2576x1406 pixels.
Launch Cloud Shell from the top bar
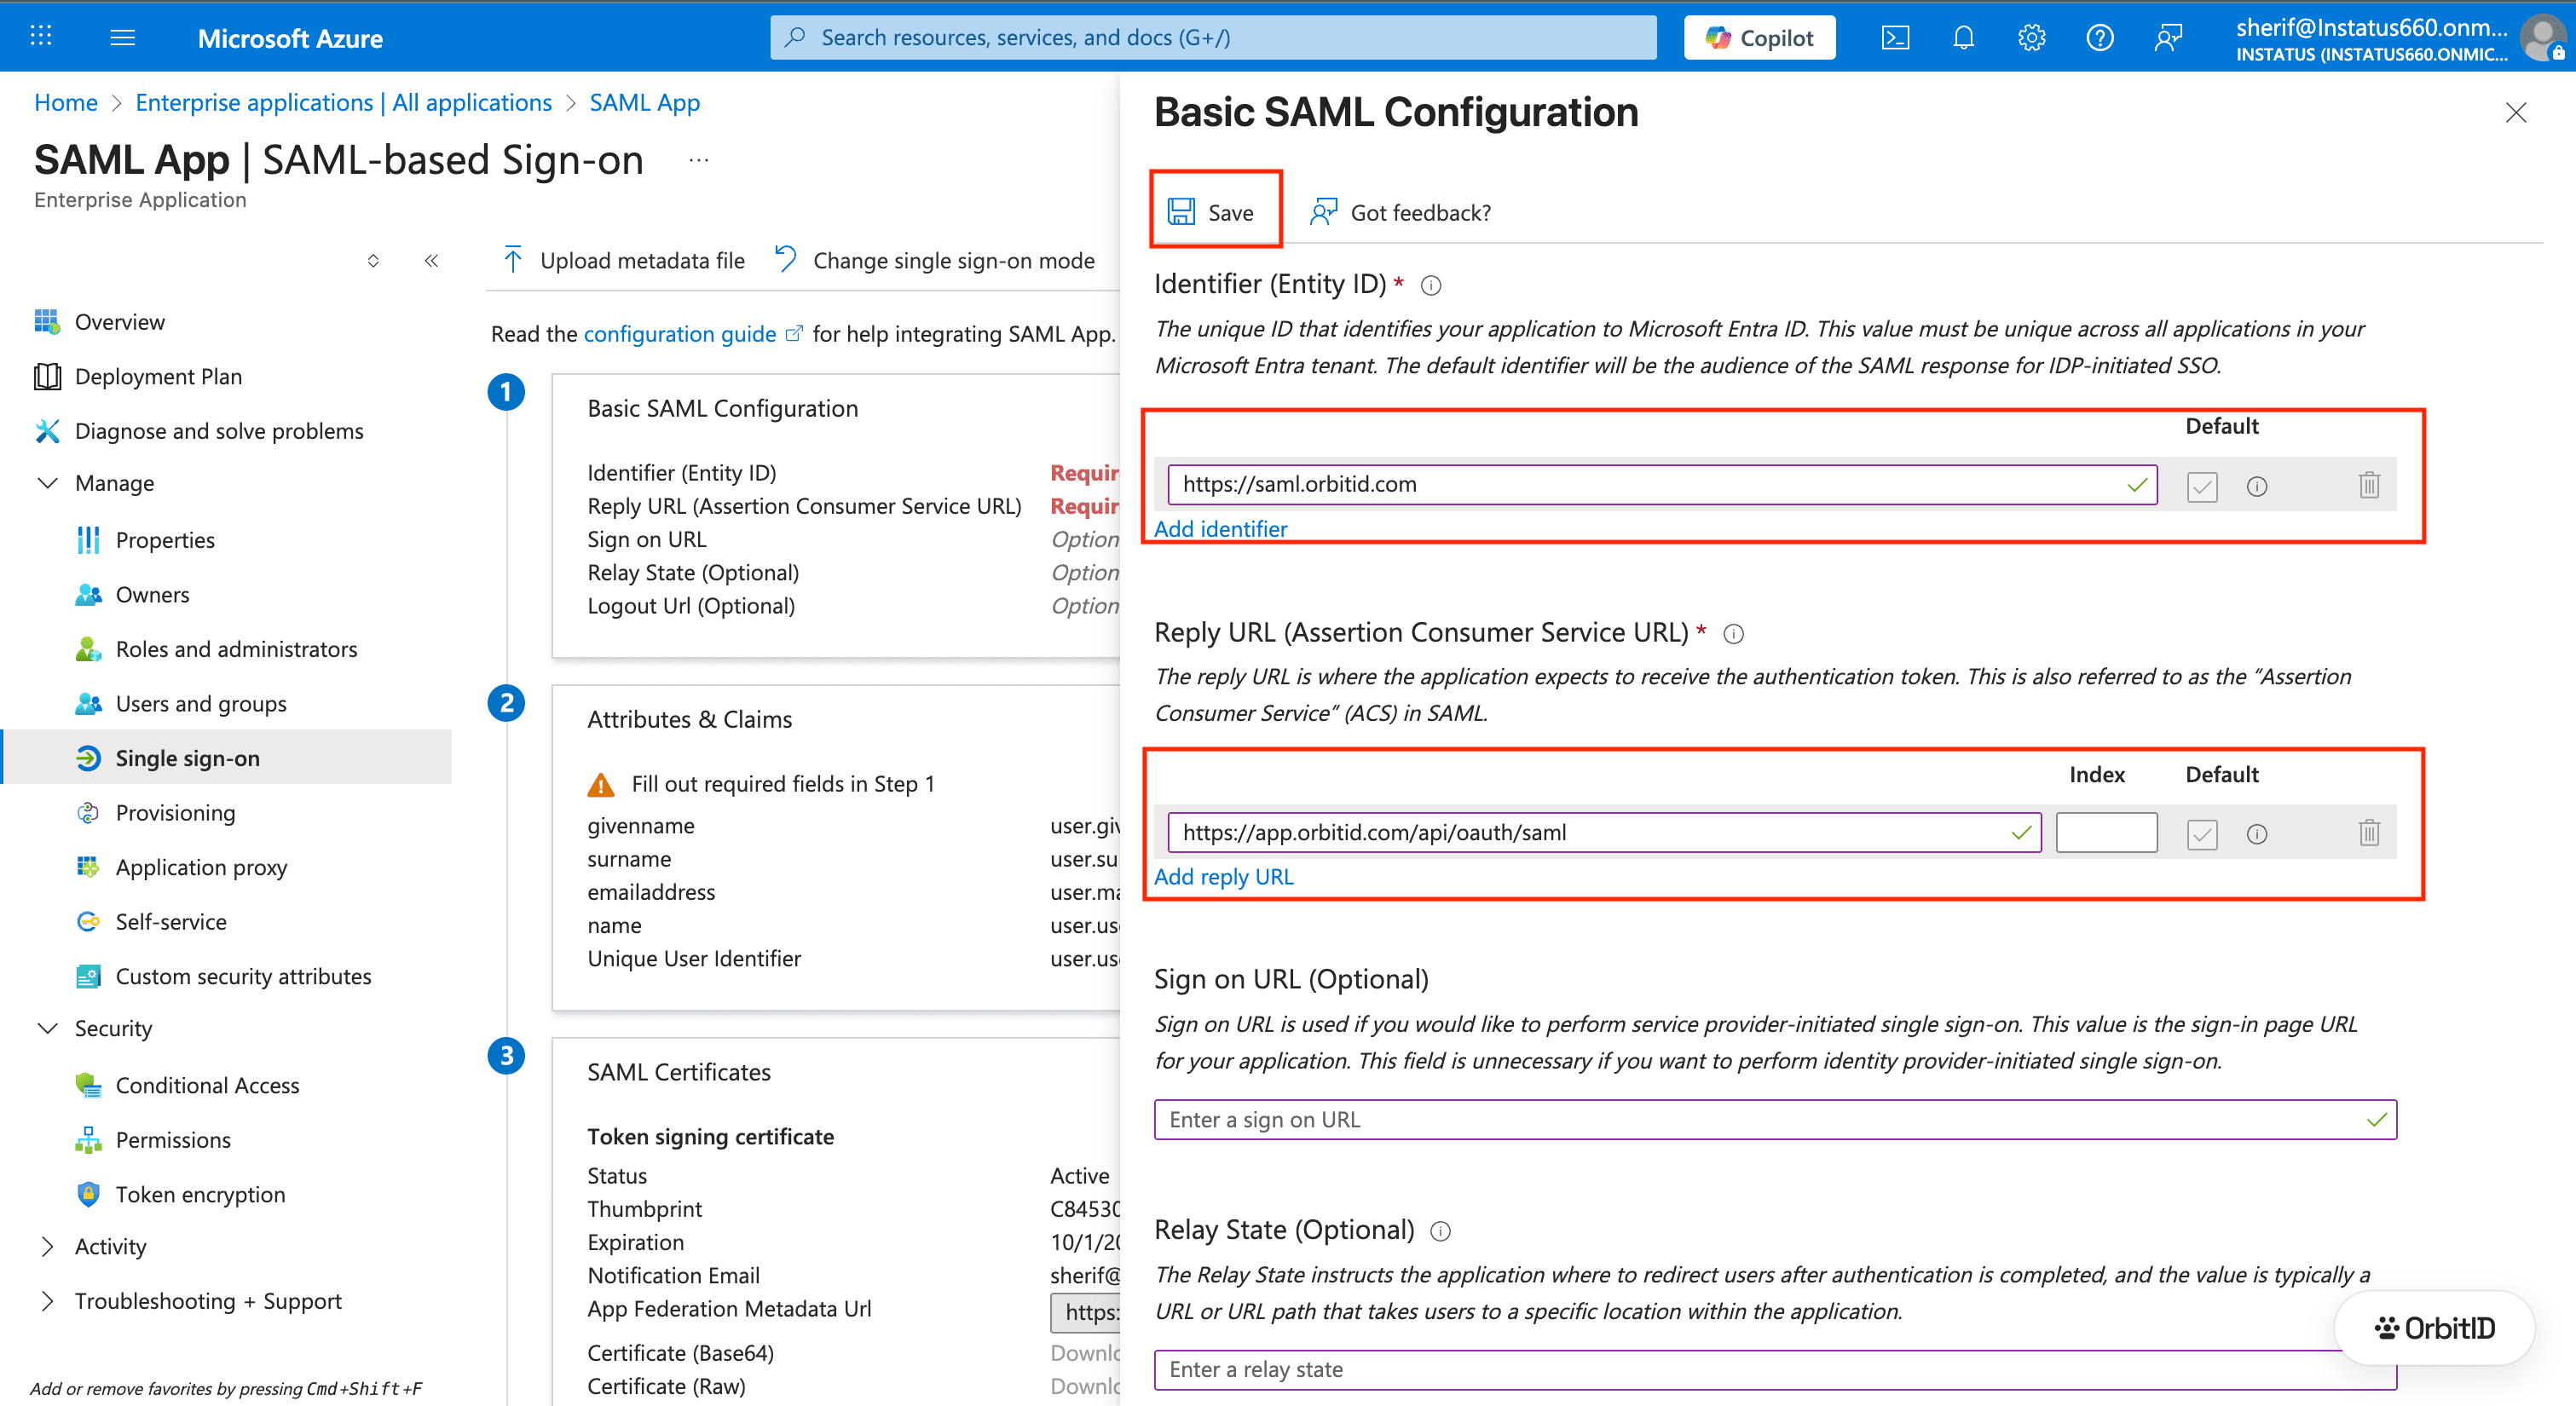(x=1895, y=38)
